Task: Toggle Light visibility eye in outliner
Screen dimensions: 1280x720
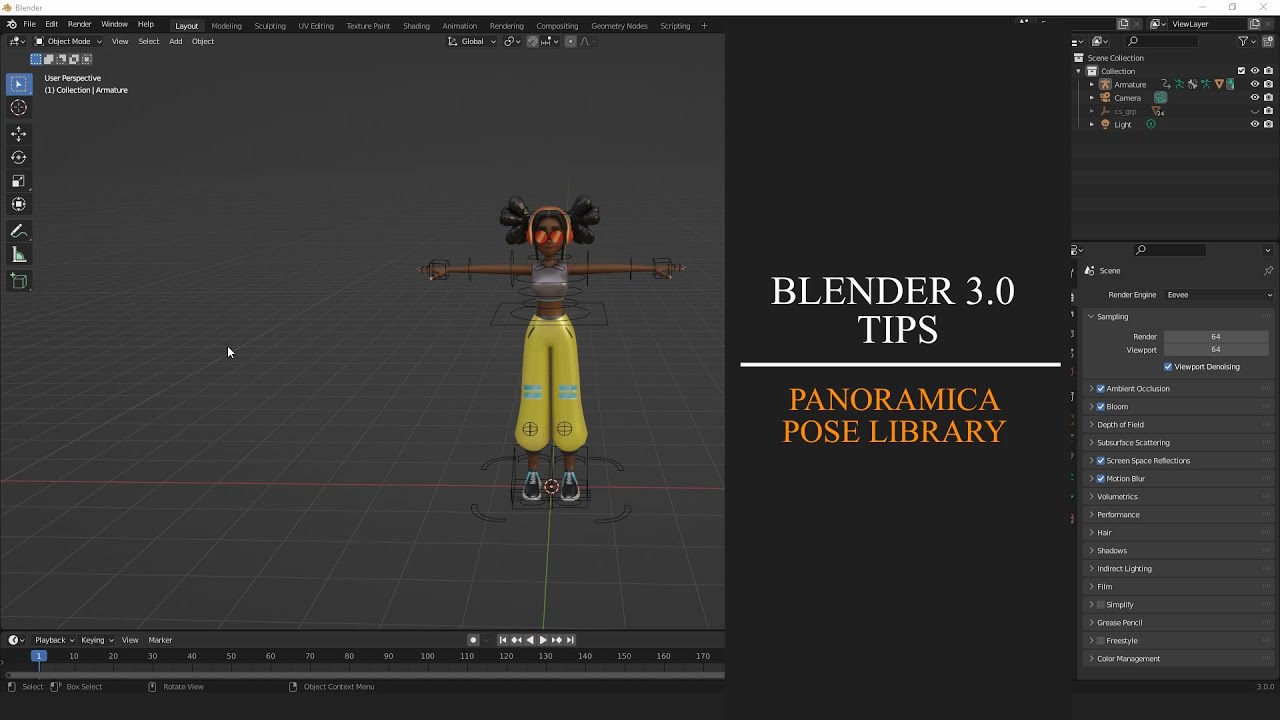Action: coord(1255,125)
